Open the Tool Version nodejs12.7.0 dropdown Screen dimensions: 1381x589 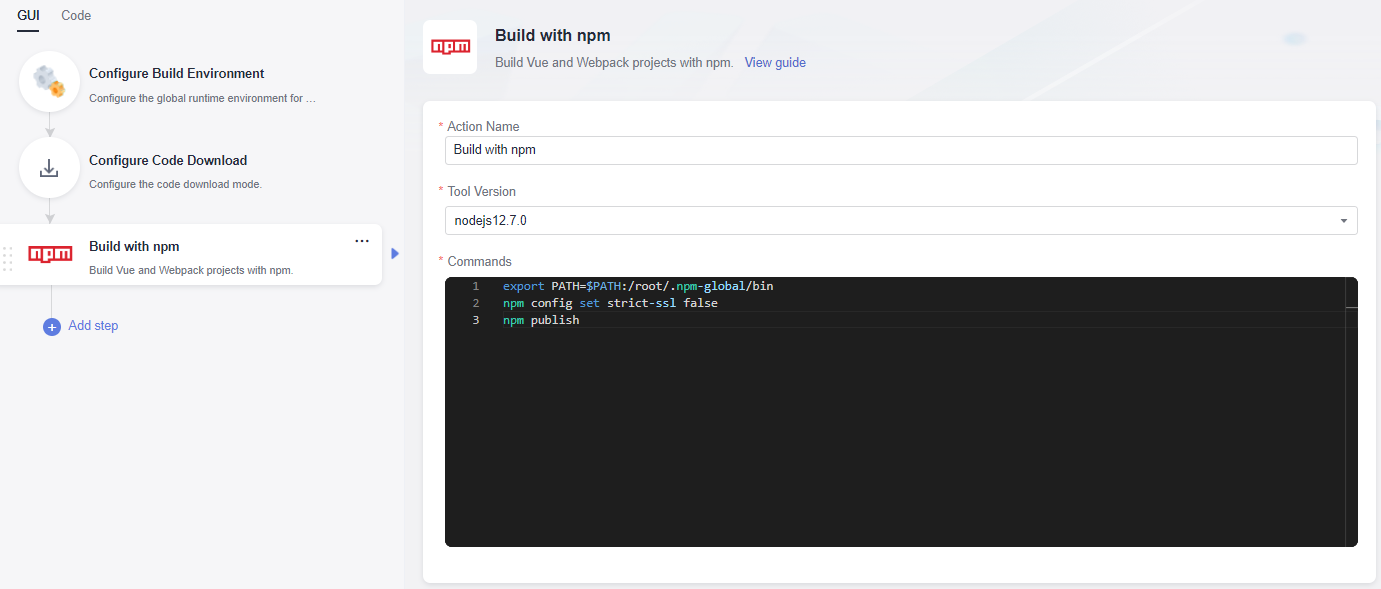(901, 220)
